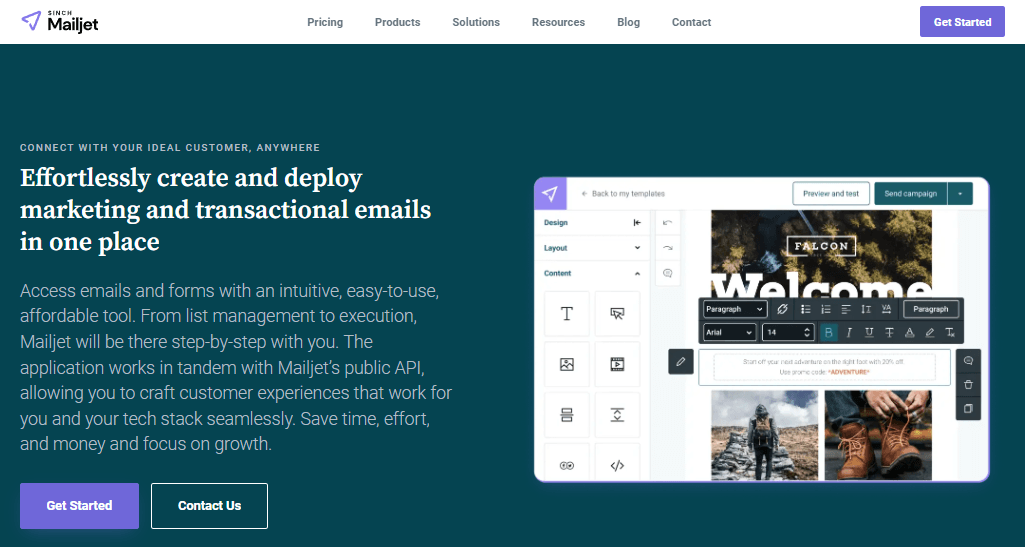
Task: Select the Image content block
Action: pyautogui.click(x=567, y=364)
